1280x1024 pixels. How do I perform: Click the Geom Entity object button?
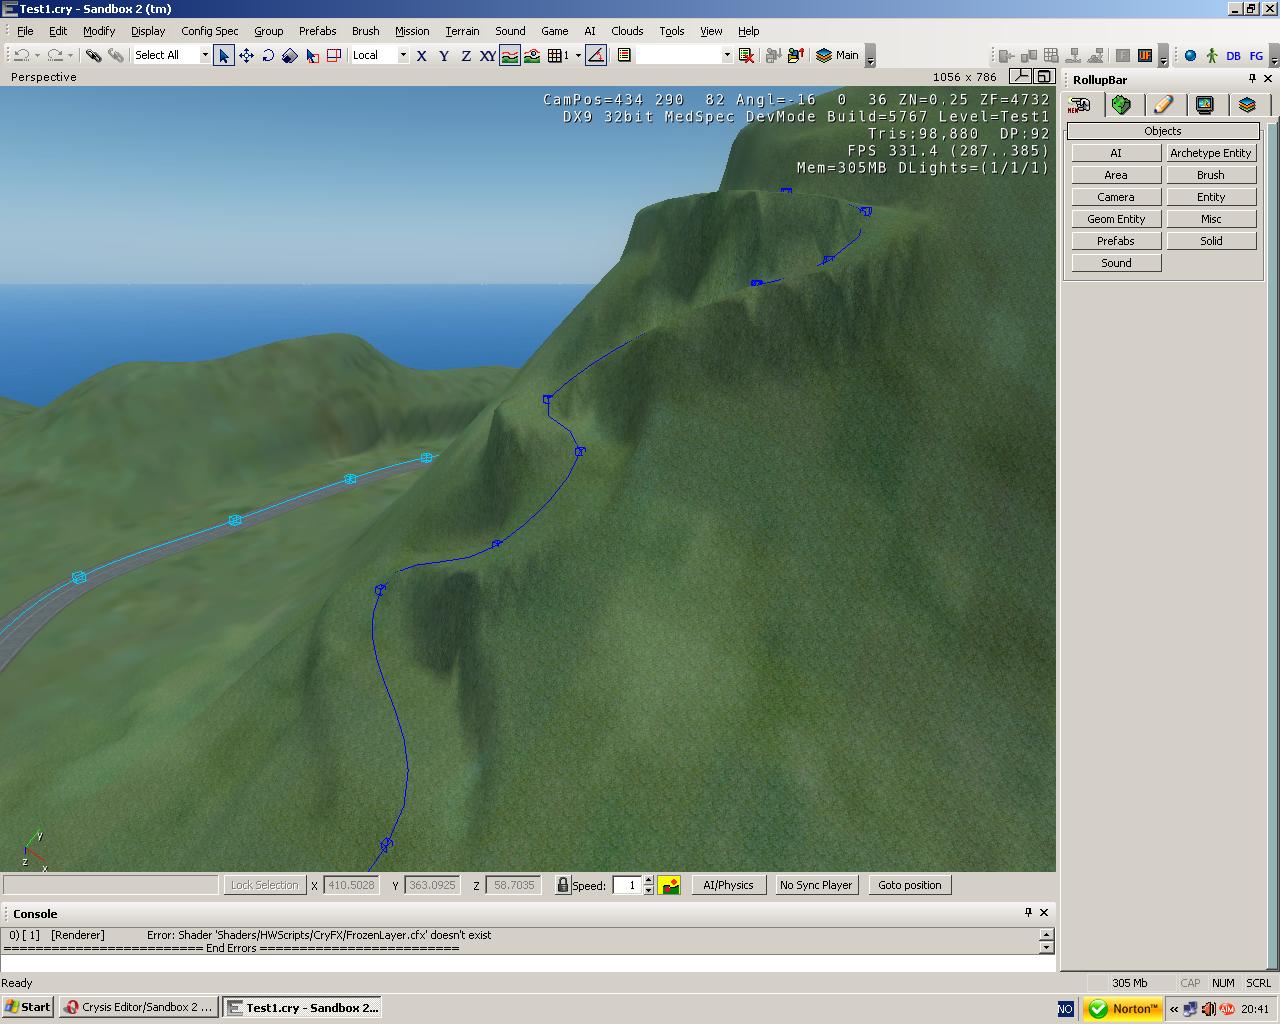point(1116,219)
